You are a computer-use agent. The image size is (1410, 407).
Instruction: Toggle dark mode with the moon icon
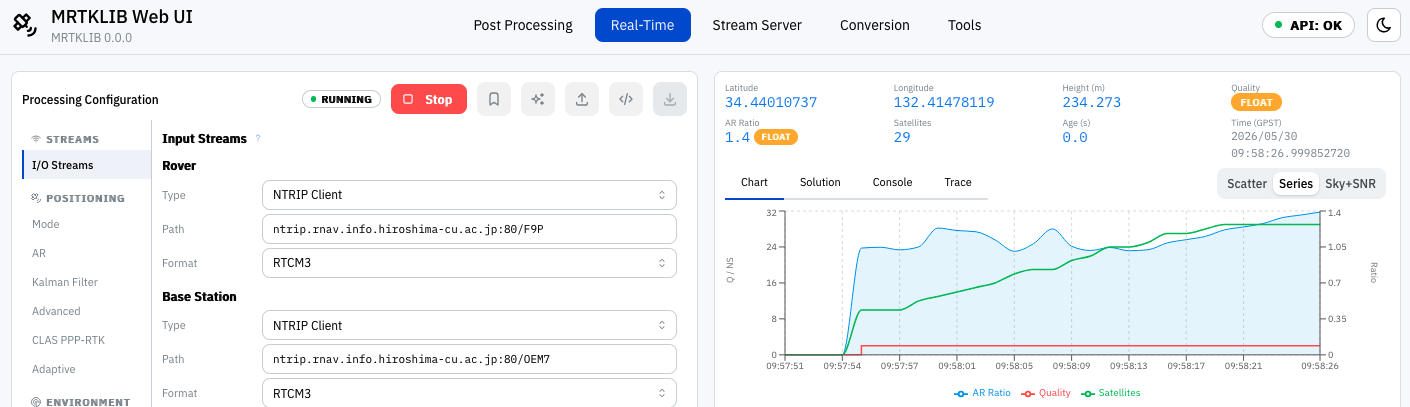pos(1384,25)
